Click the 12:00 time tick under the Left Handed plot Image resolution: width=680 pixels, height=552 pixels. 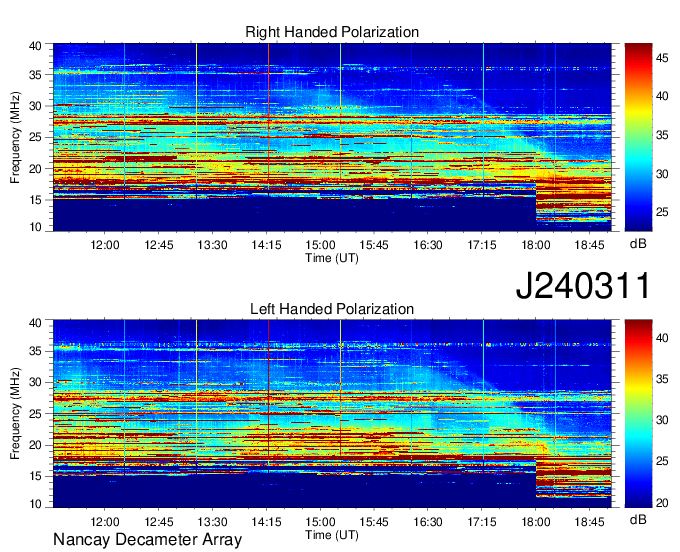point(105,522)
